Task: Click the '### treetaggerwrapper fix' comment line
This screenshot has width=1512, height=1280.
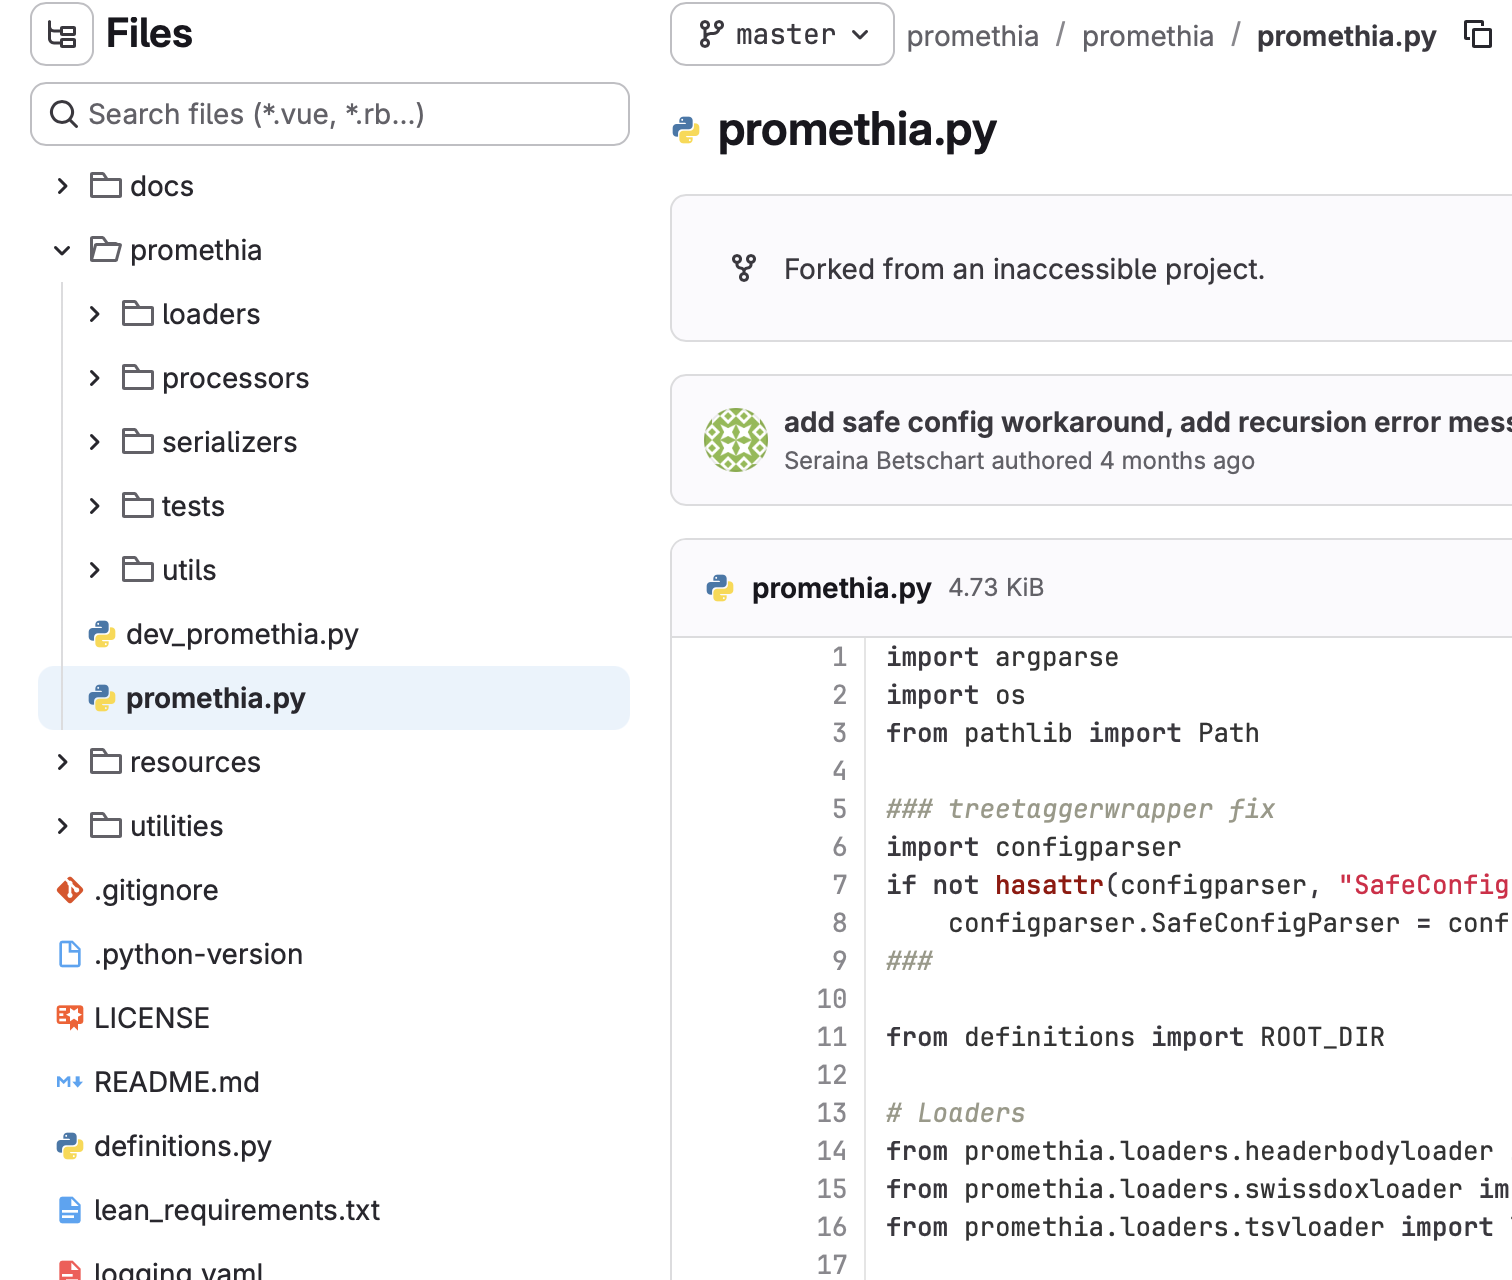Action: pyautogui.click(x=1081, y=809)
